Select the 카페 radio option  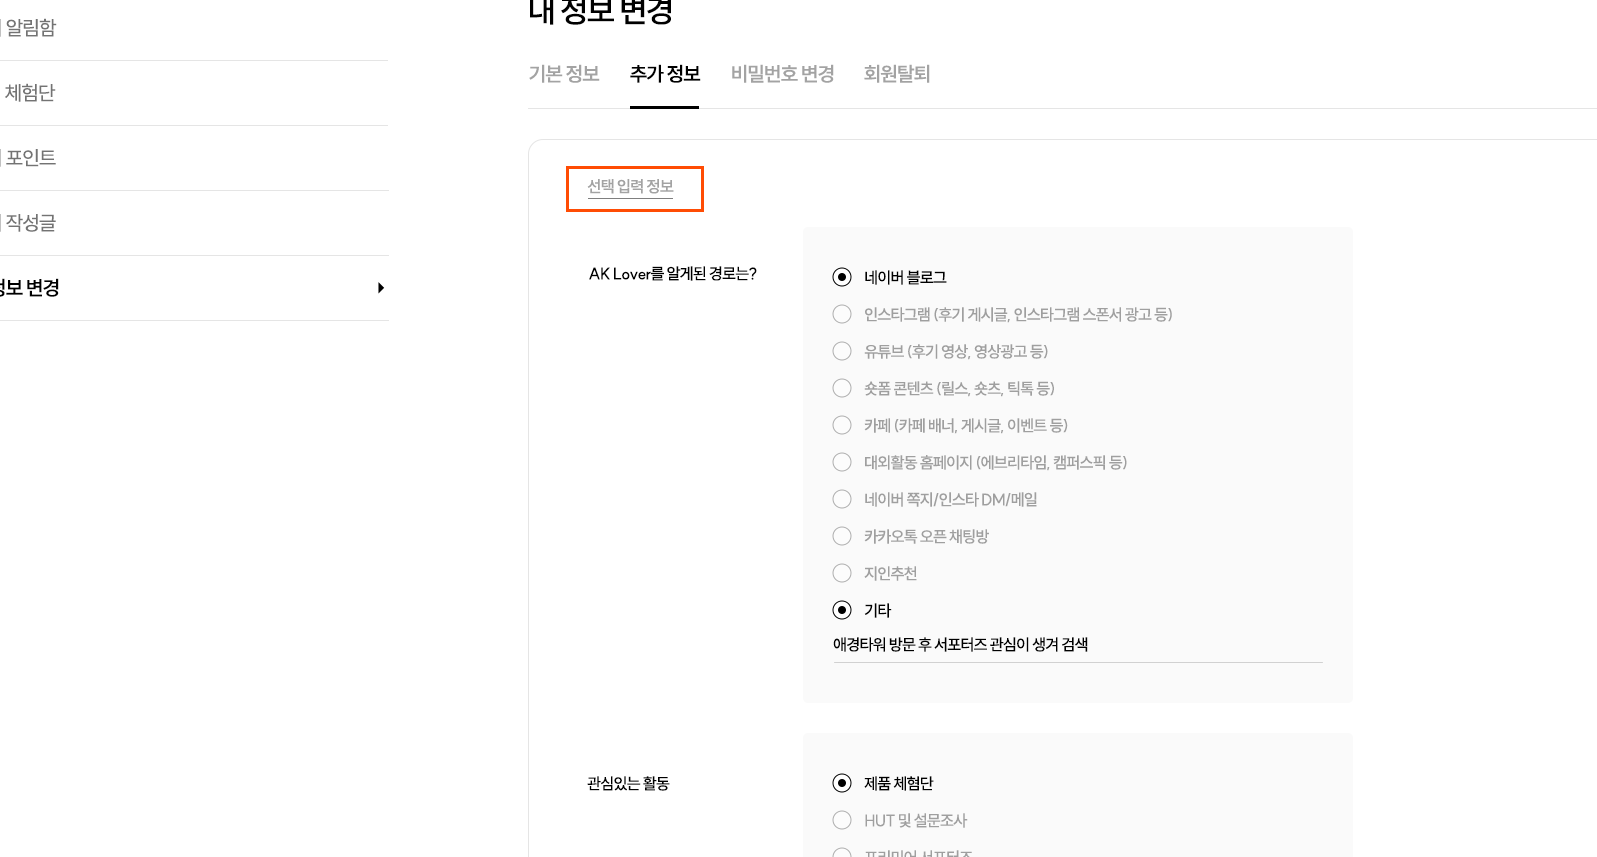tap(842, 425)
